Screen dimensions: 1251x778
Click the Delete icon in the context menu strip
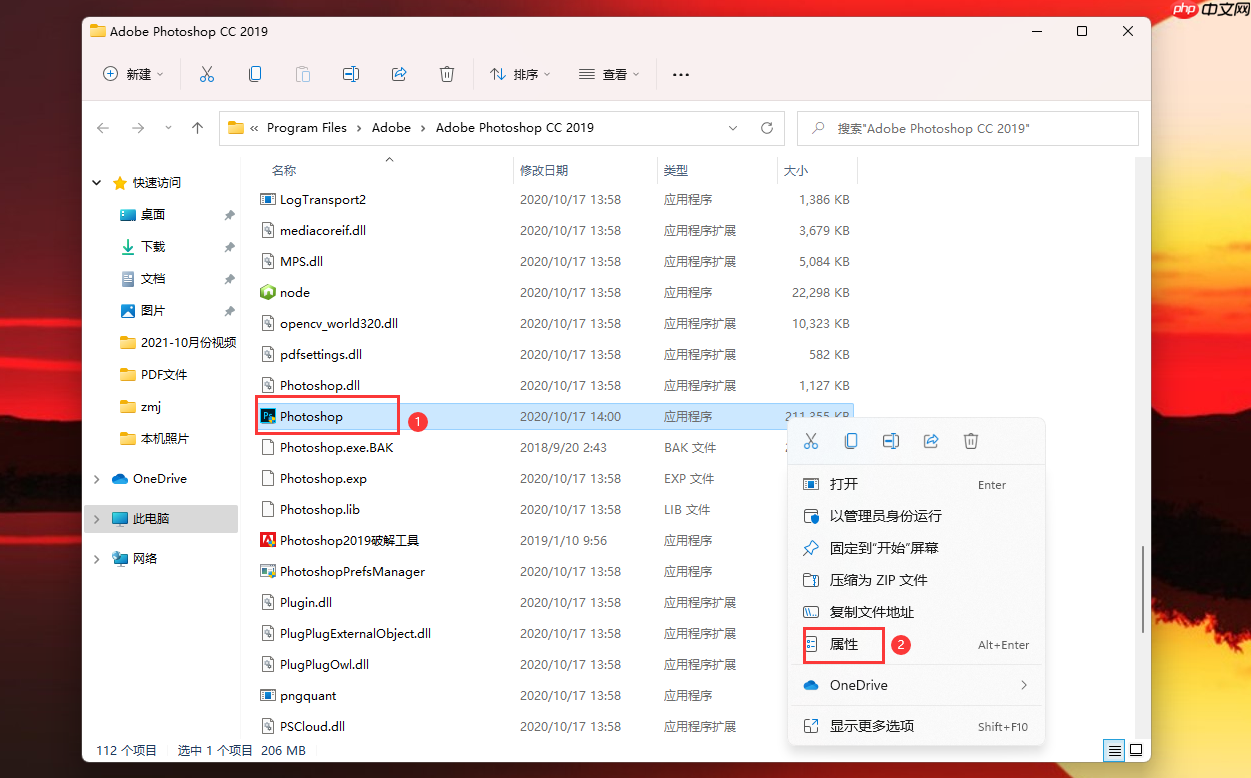(x=971, y=440)
